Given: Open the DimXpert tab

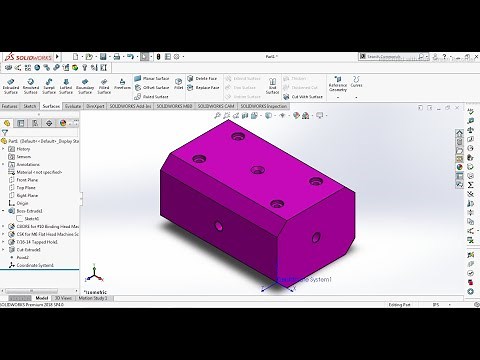Looking at the screenshot, I should (x=95, y=106).
